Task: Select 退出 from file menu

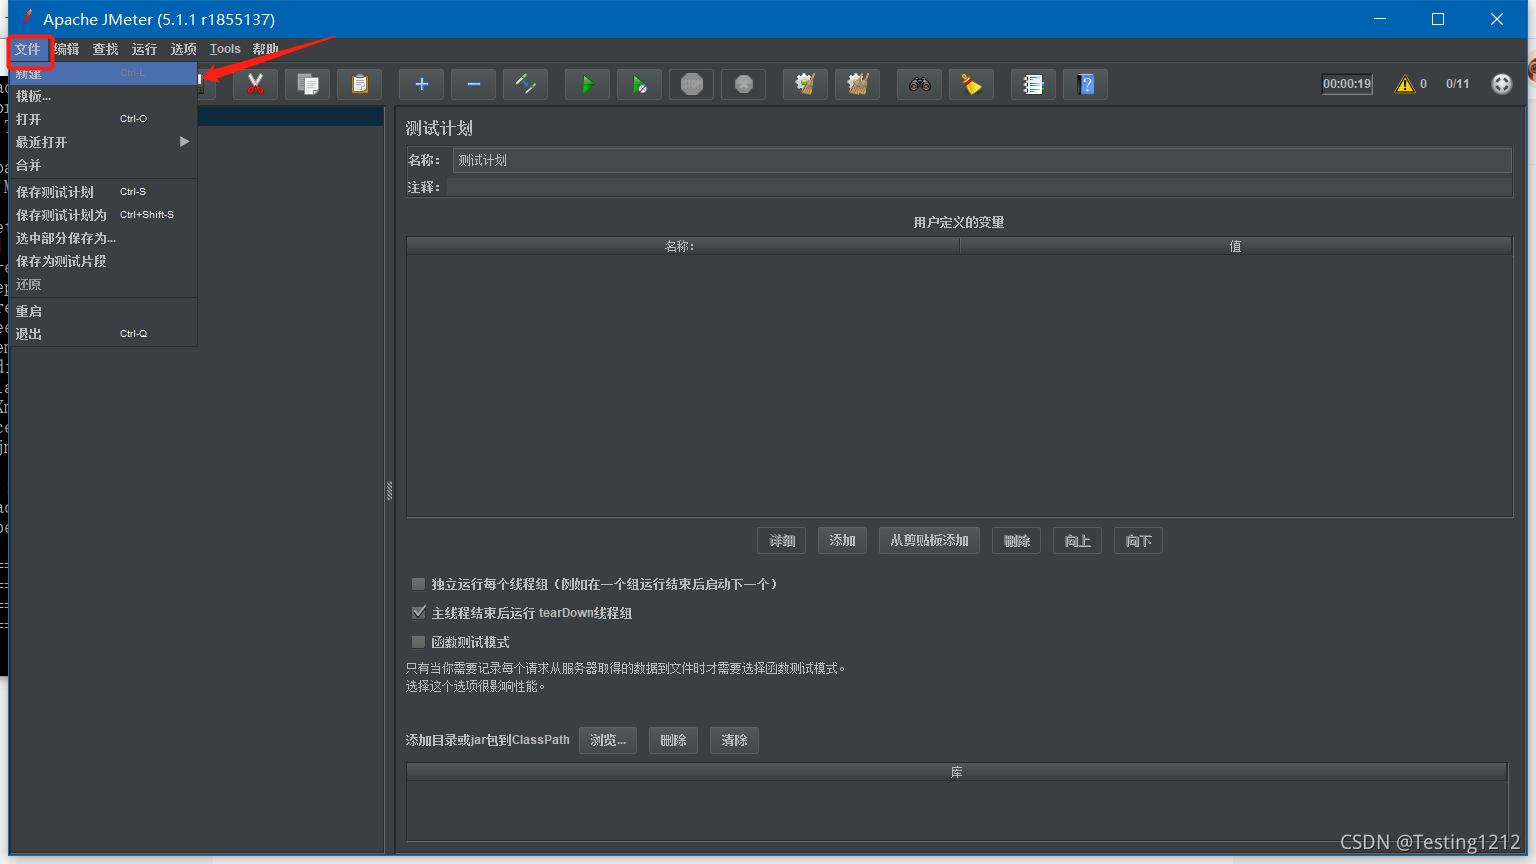Action: (103, 334)
